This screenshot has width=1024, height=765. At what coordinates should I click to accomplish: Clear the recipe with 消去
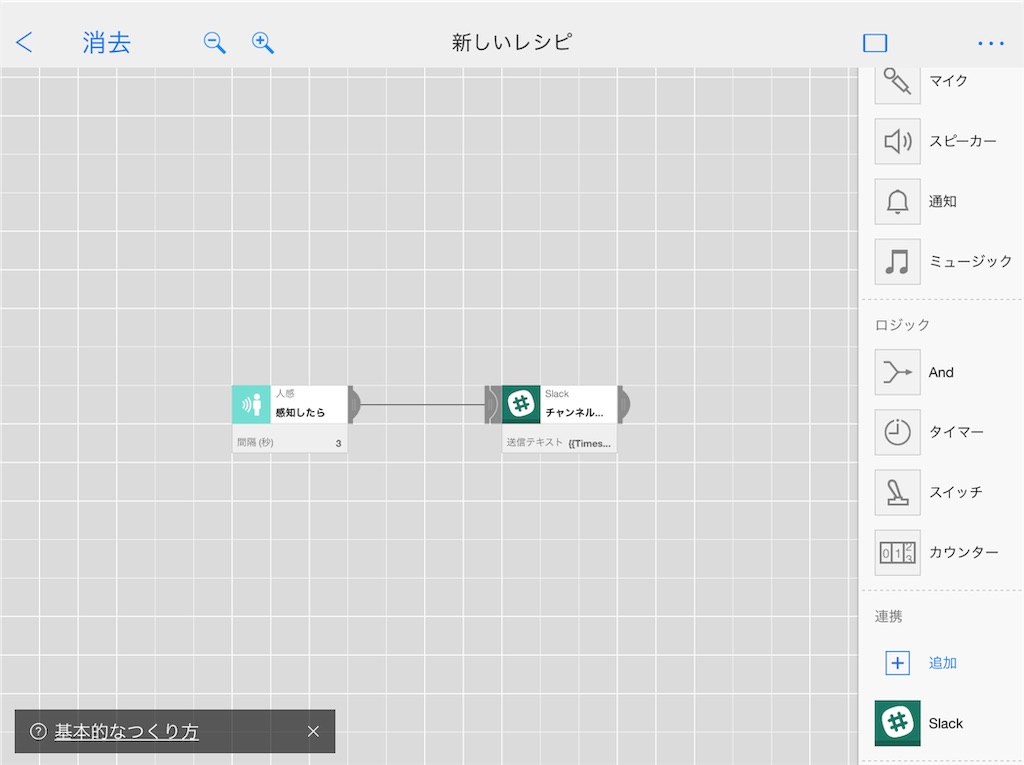(106, 43)
